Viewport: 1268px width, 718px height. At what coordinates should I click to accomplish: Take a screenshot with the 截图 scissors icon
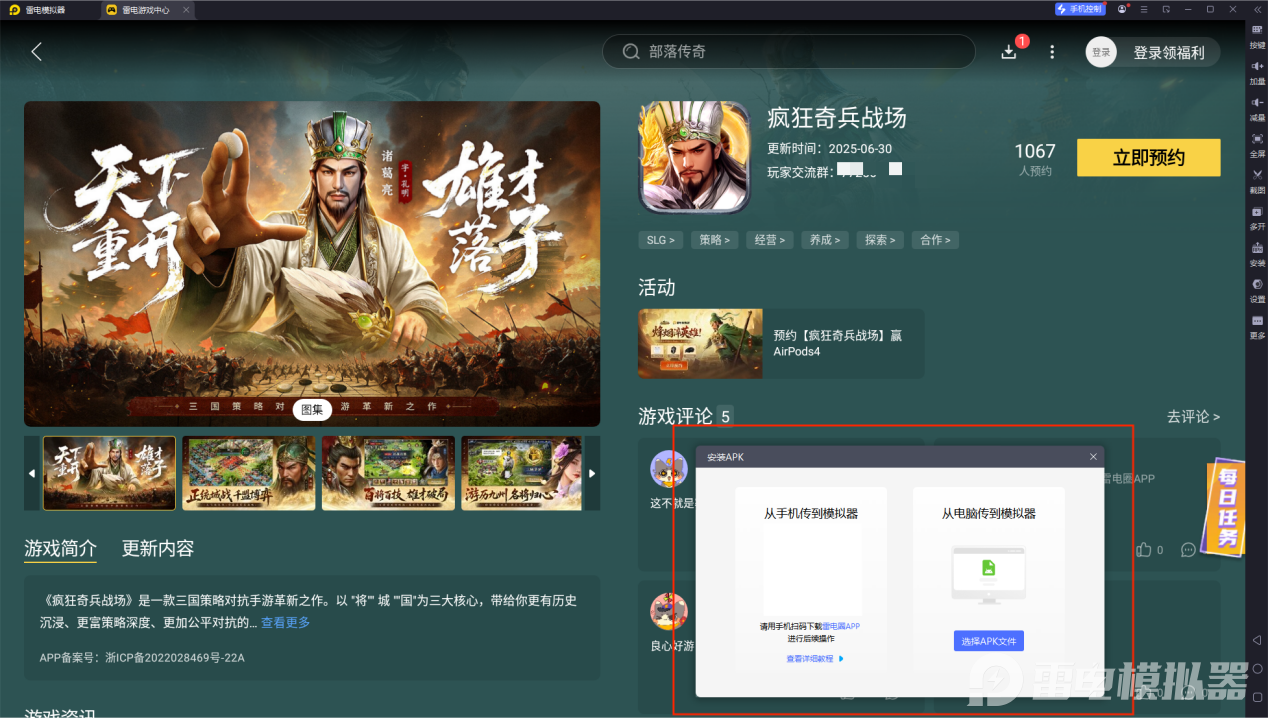(1257, 180)
